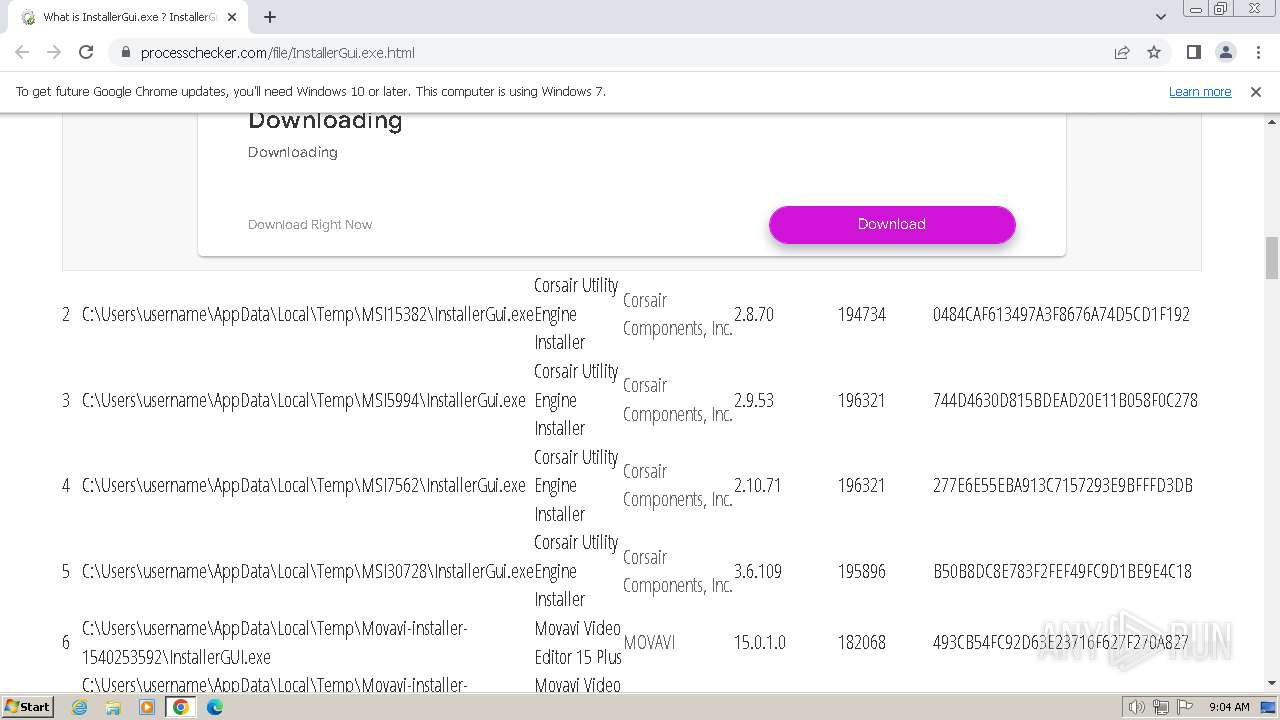Launch Internet Explorer from taskbar
This screenshot has width=1280, height=720.
80,707
